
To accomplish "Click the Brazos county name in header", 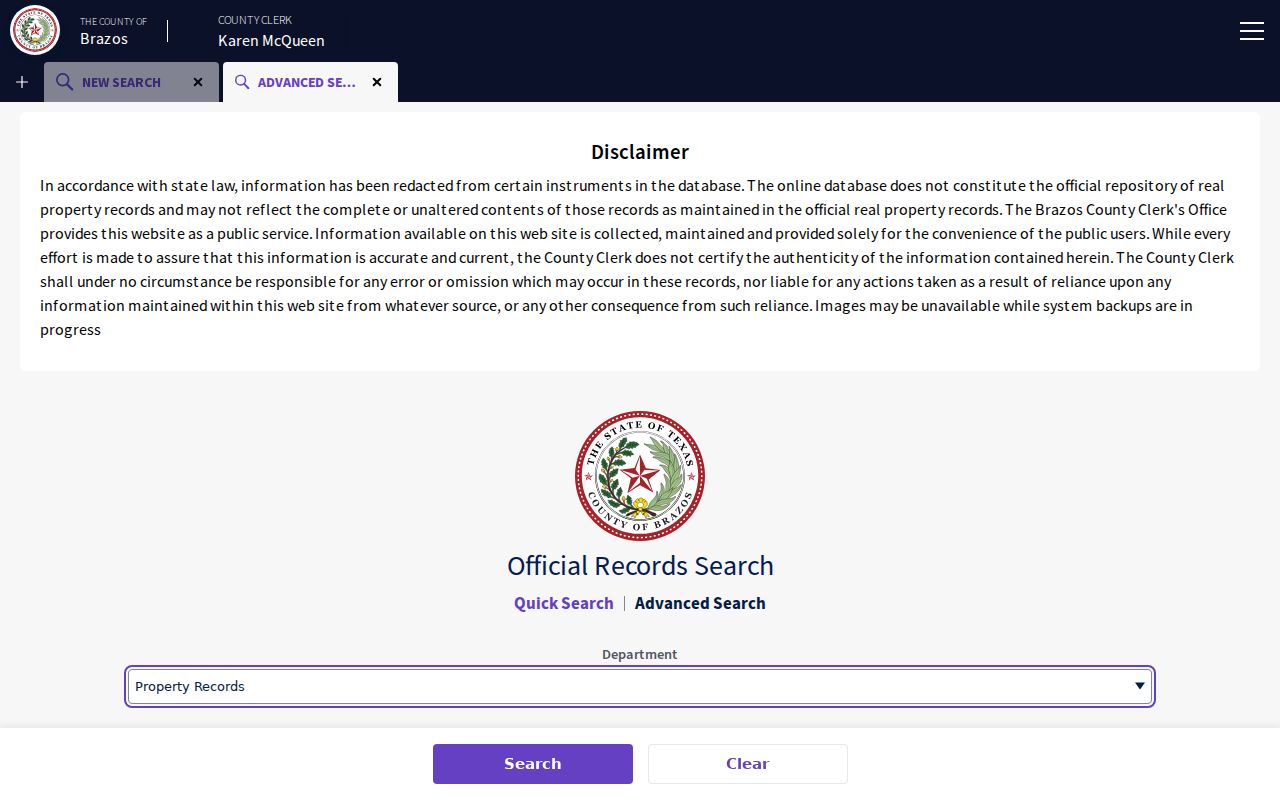I will pos(104,39).
